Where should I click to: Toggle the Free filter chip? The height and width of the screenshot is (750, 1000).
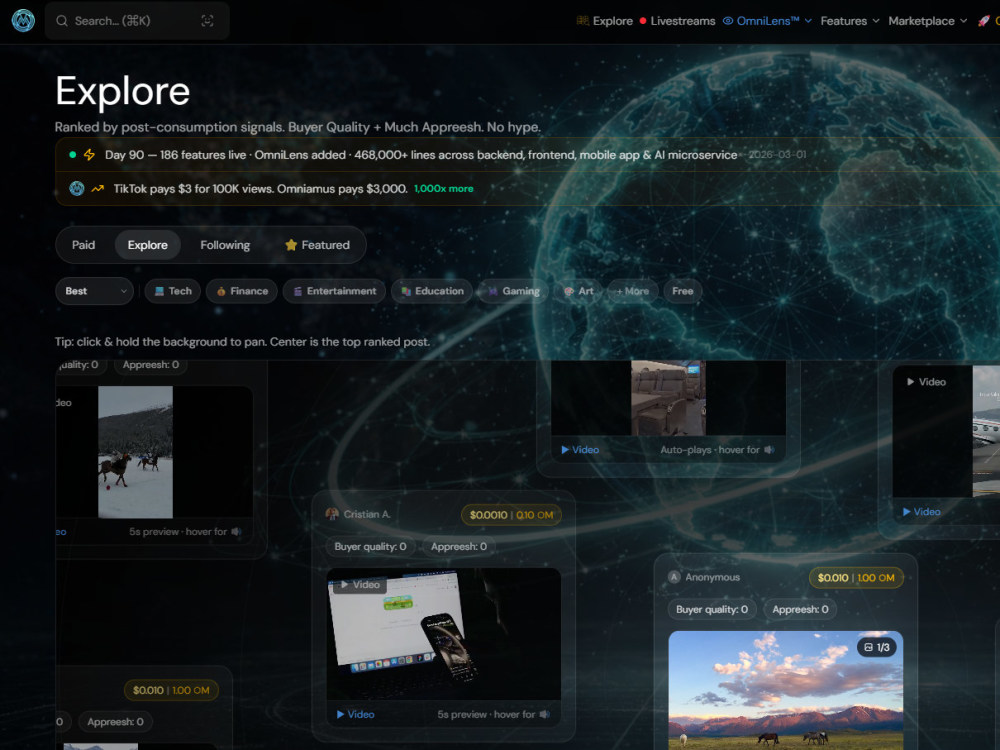coord(682,291)
